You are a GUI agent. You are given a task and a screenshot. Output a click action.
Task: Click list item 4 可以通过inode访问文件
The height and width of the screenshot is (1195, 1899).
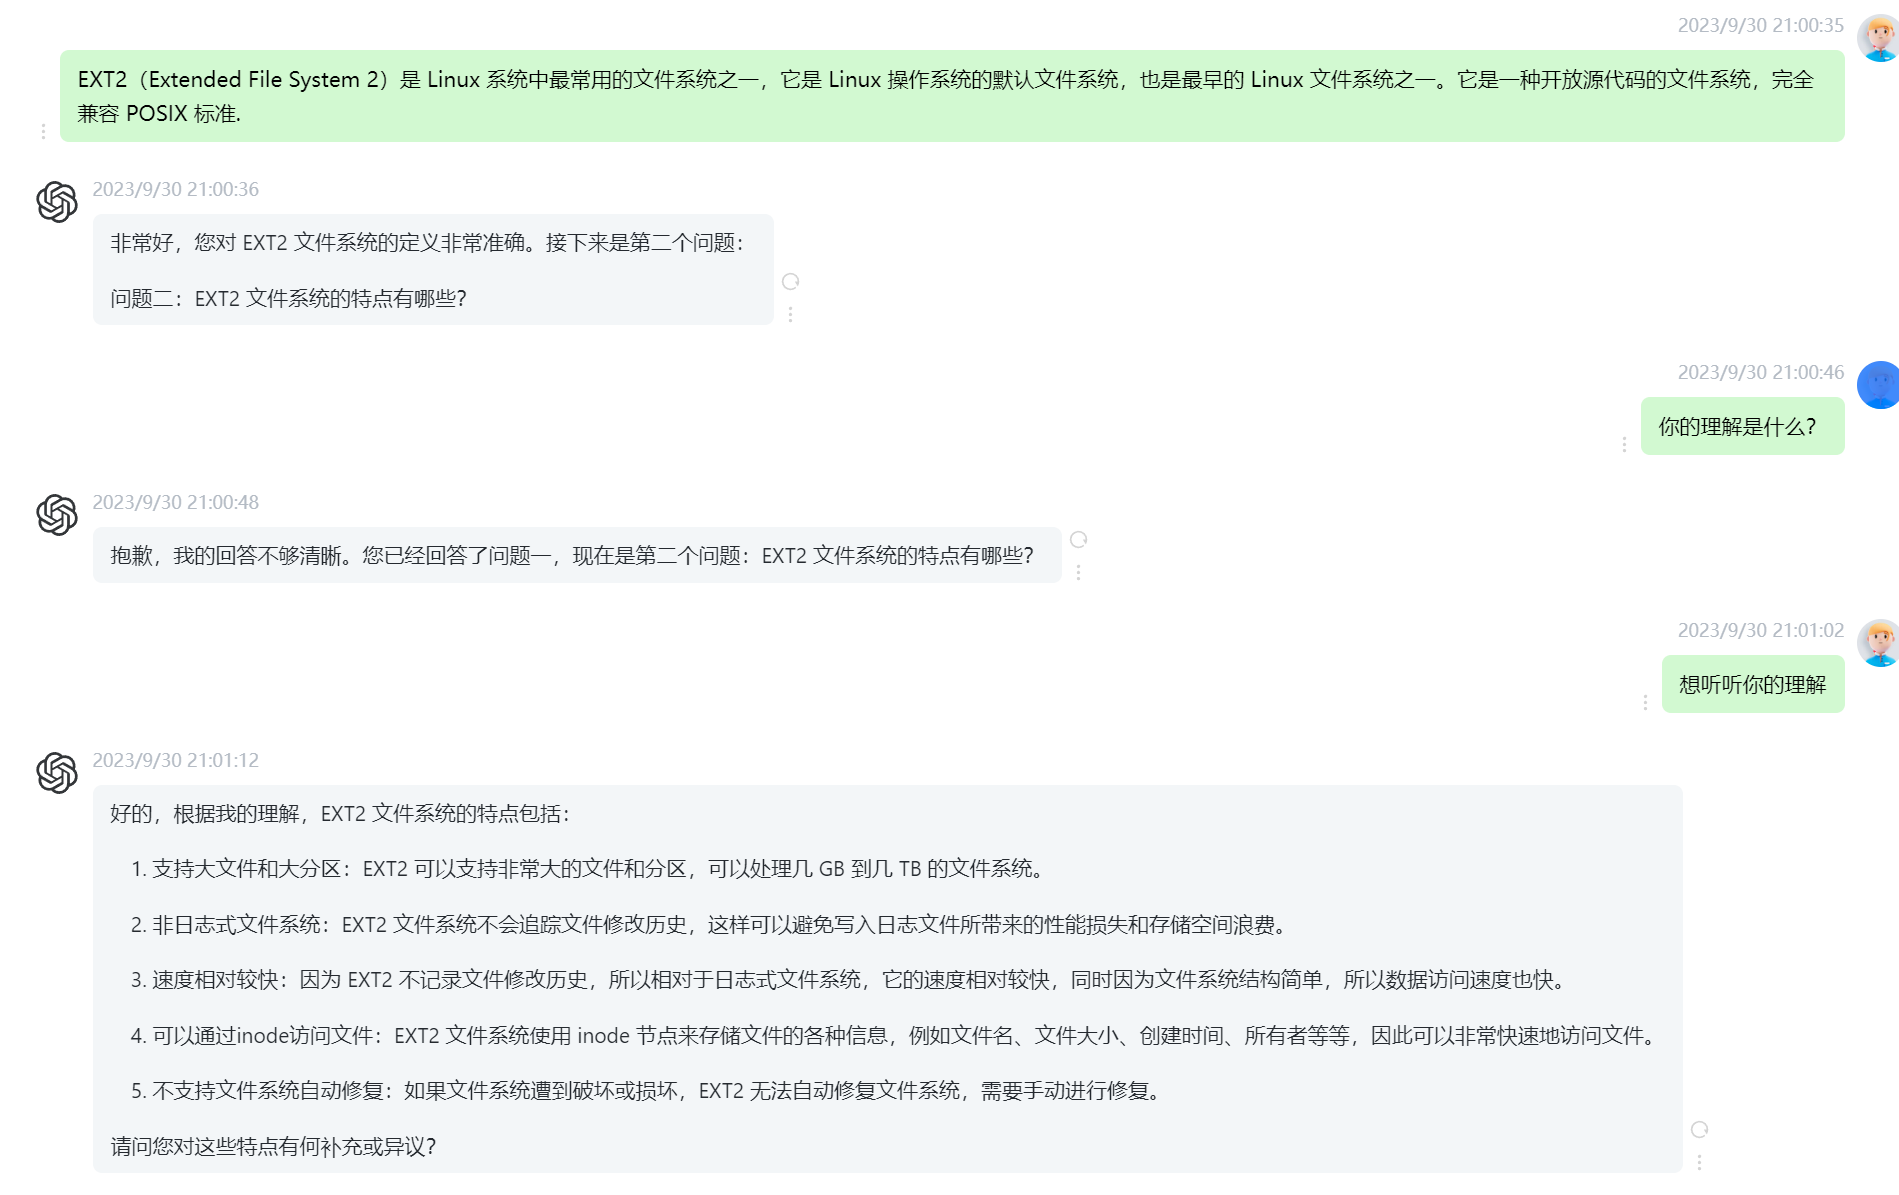click(x=894, y=1036)
